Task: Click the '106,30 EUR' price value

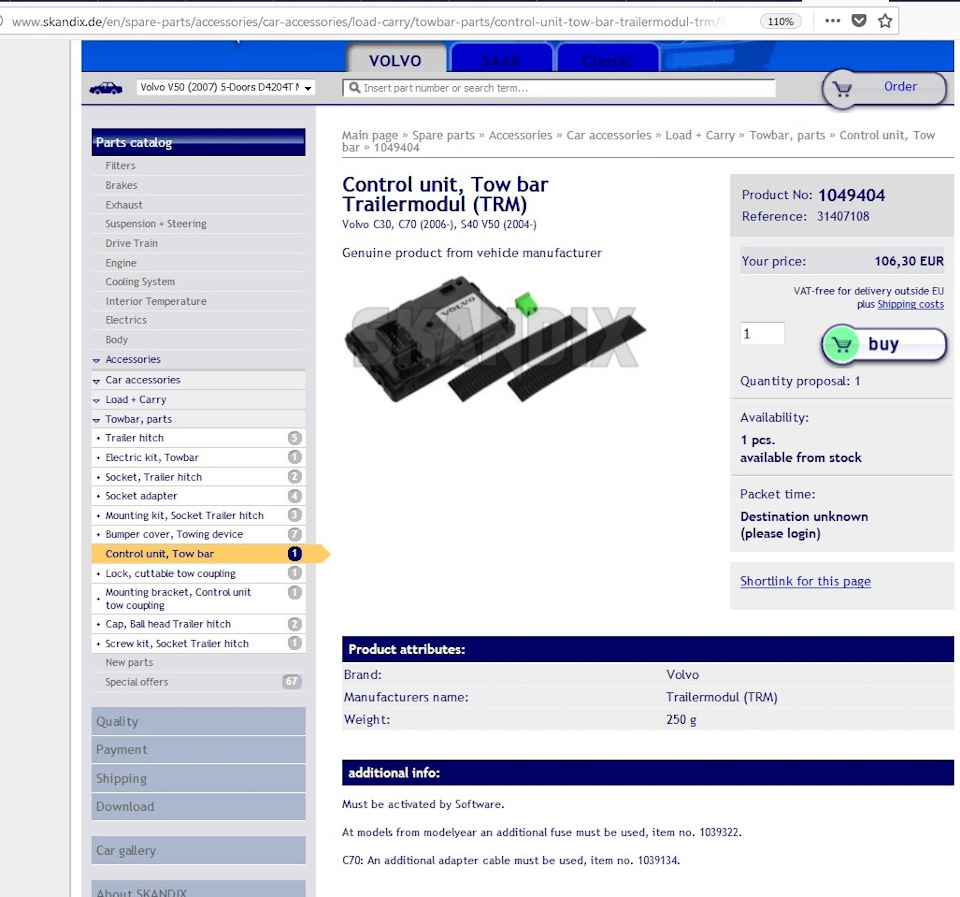Action: coord(909,261)
